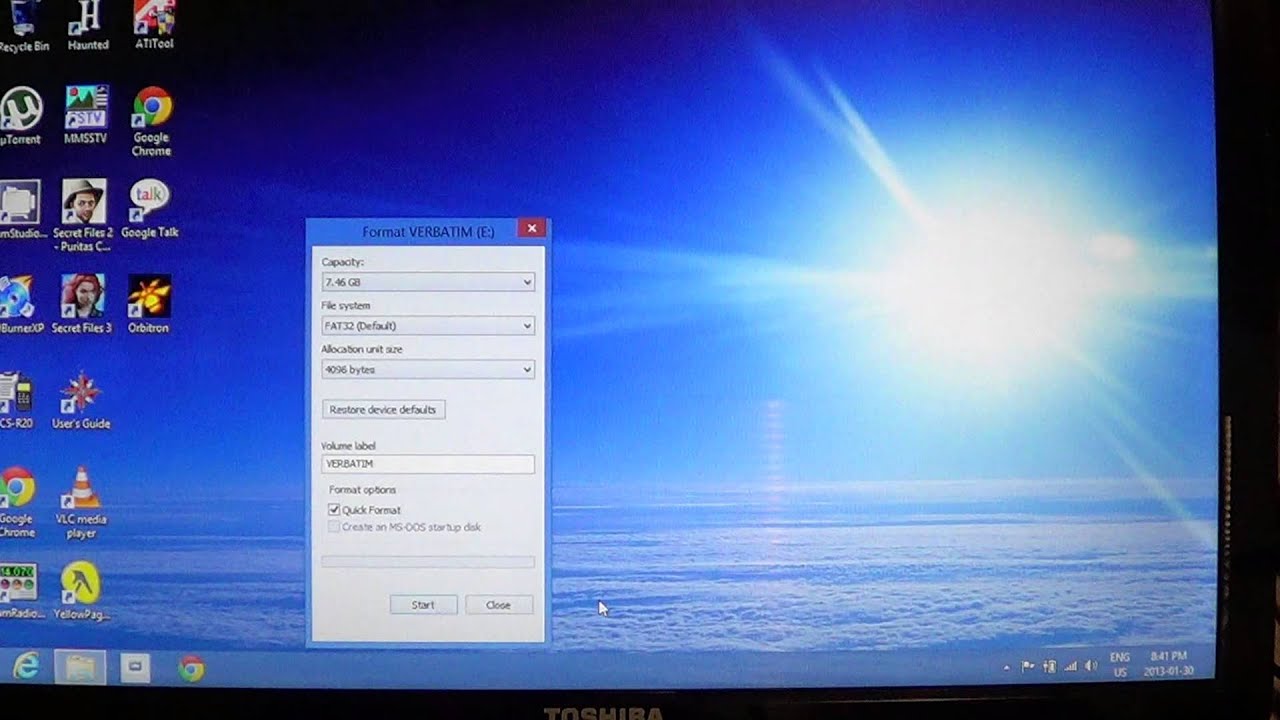Launch the ATITool desktop shortcut
Screen dimensions: 1280x720
pyautogui.click(x=154, y=26)
